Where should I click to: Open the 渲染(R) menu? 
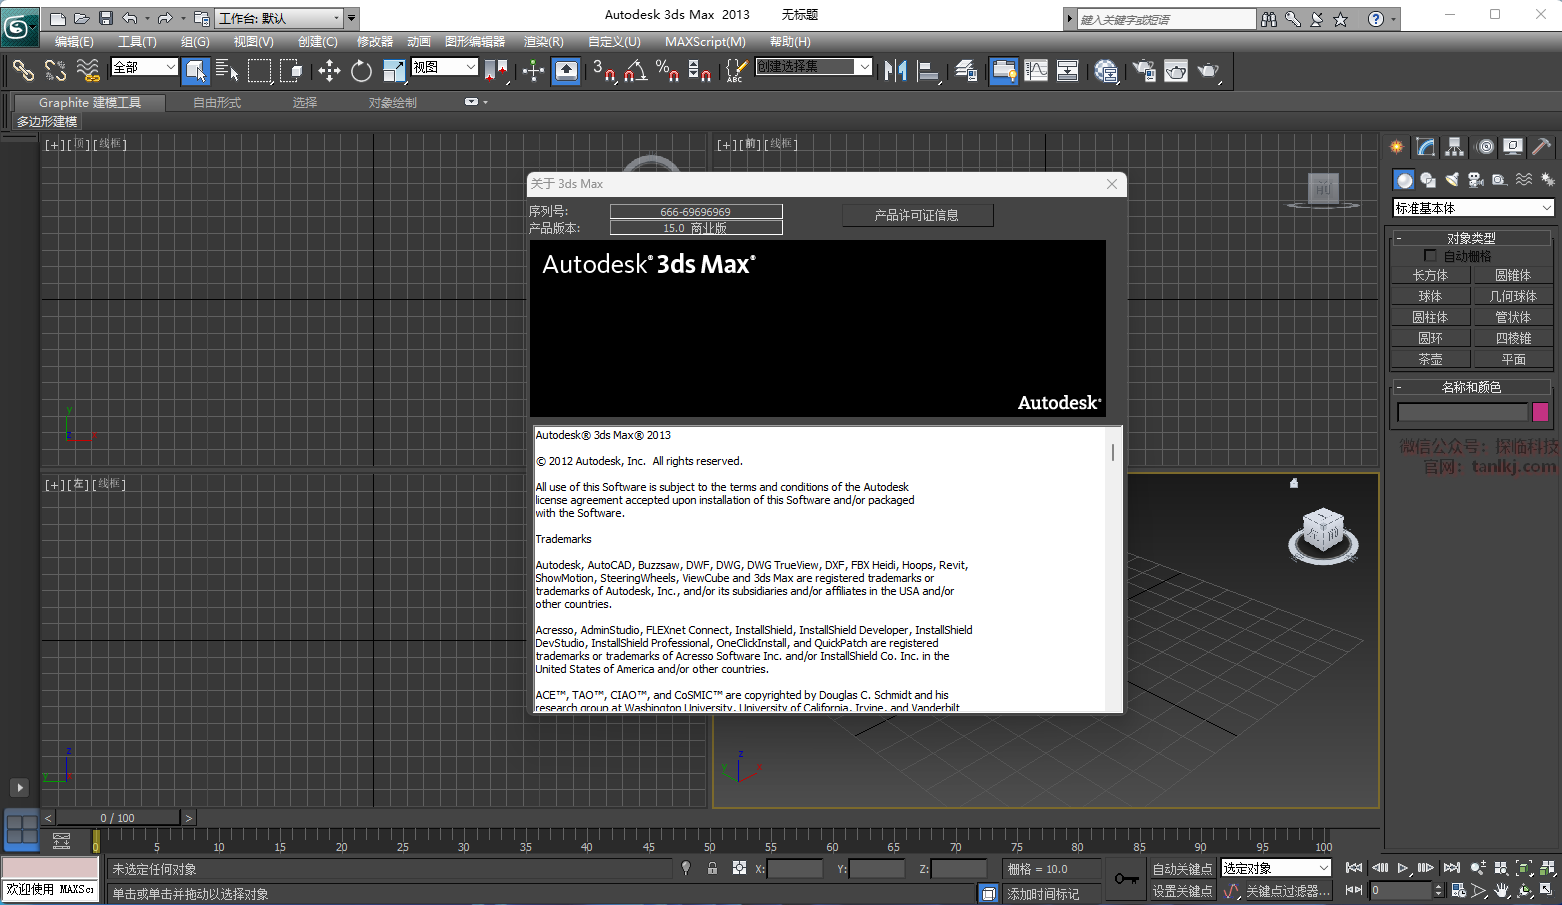coord(543,42)
